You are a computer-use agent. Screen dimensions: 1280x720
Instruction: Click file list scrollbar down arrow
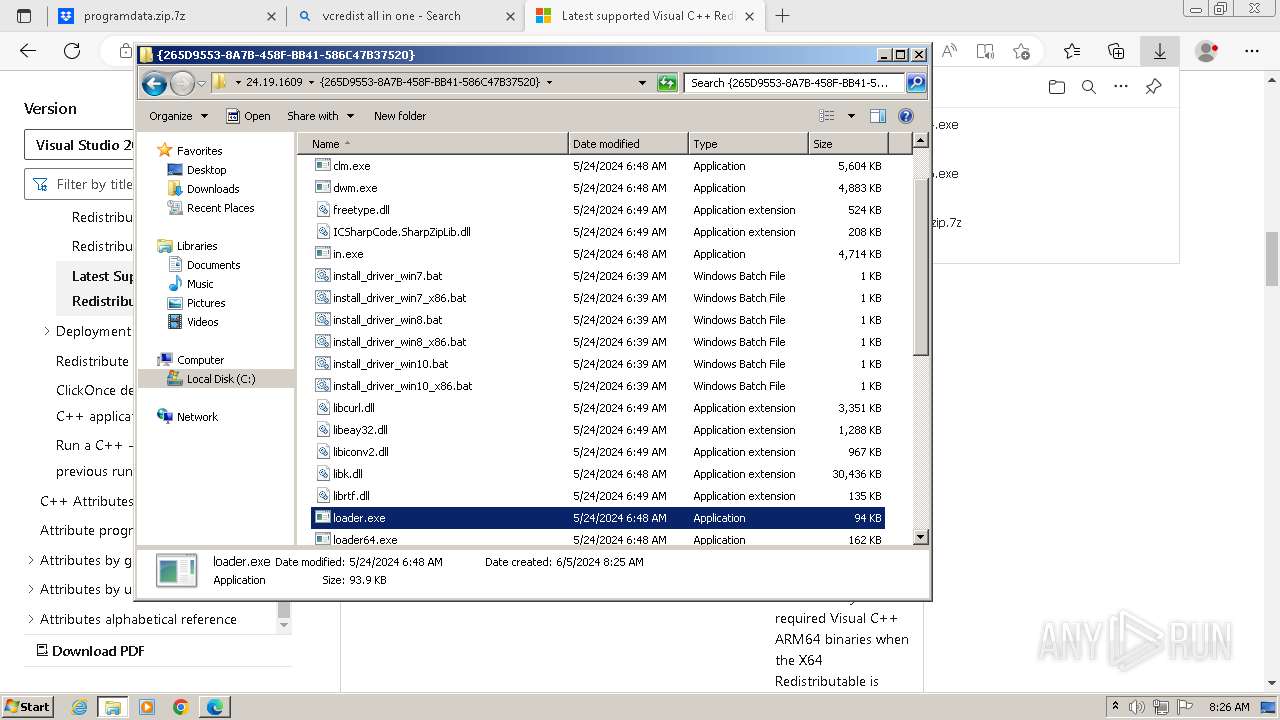[921, 537]
